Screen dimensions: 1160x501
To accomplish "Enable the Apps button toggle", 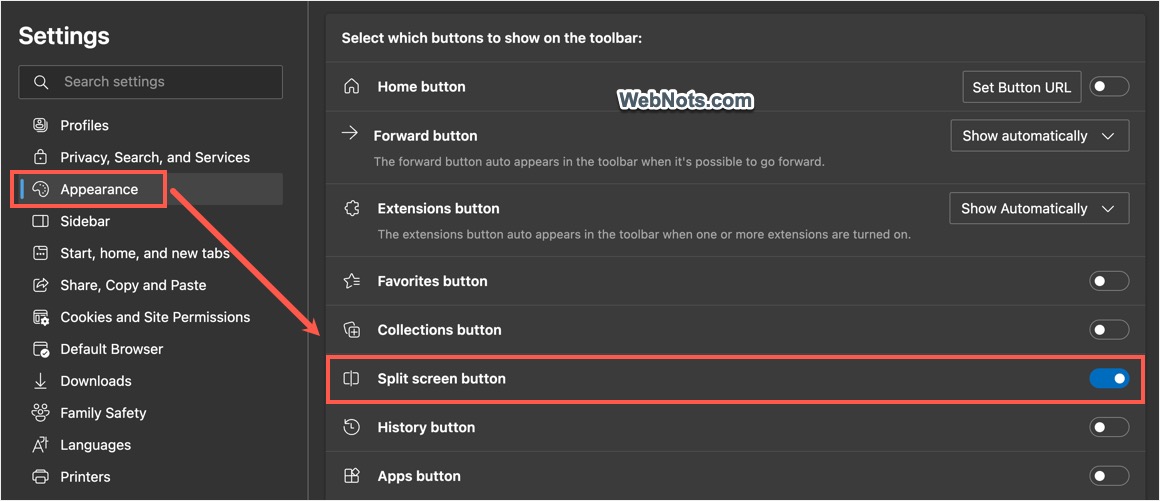I will [1109, 476].
